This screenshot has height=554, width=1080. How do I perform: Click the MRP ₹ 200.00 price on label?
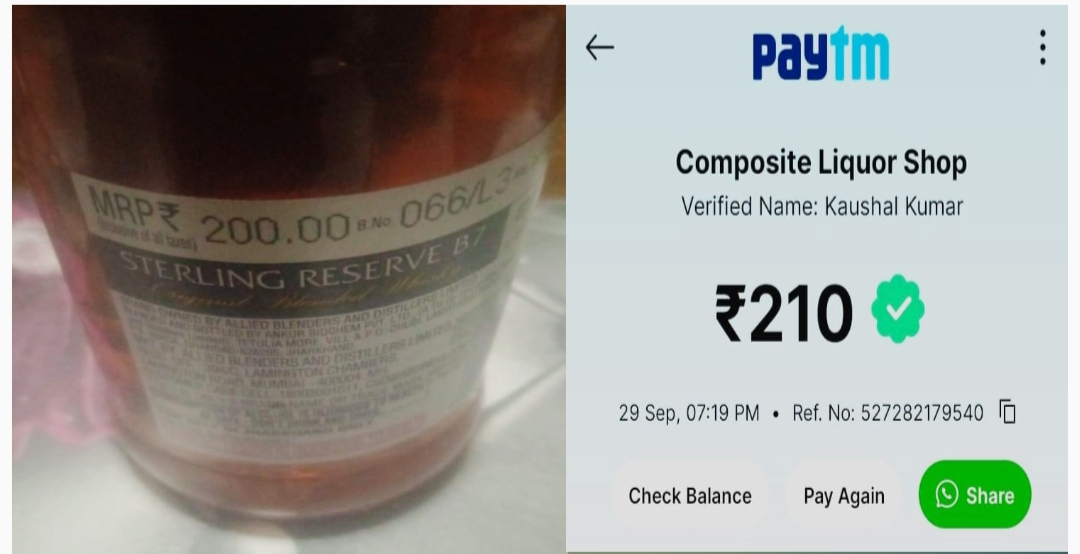[x=220, y=220]
